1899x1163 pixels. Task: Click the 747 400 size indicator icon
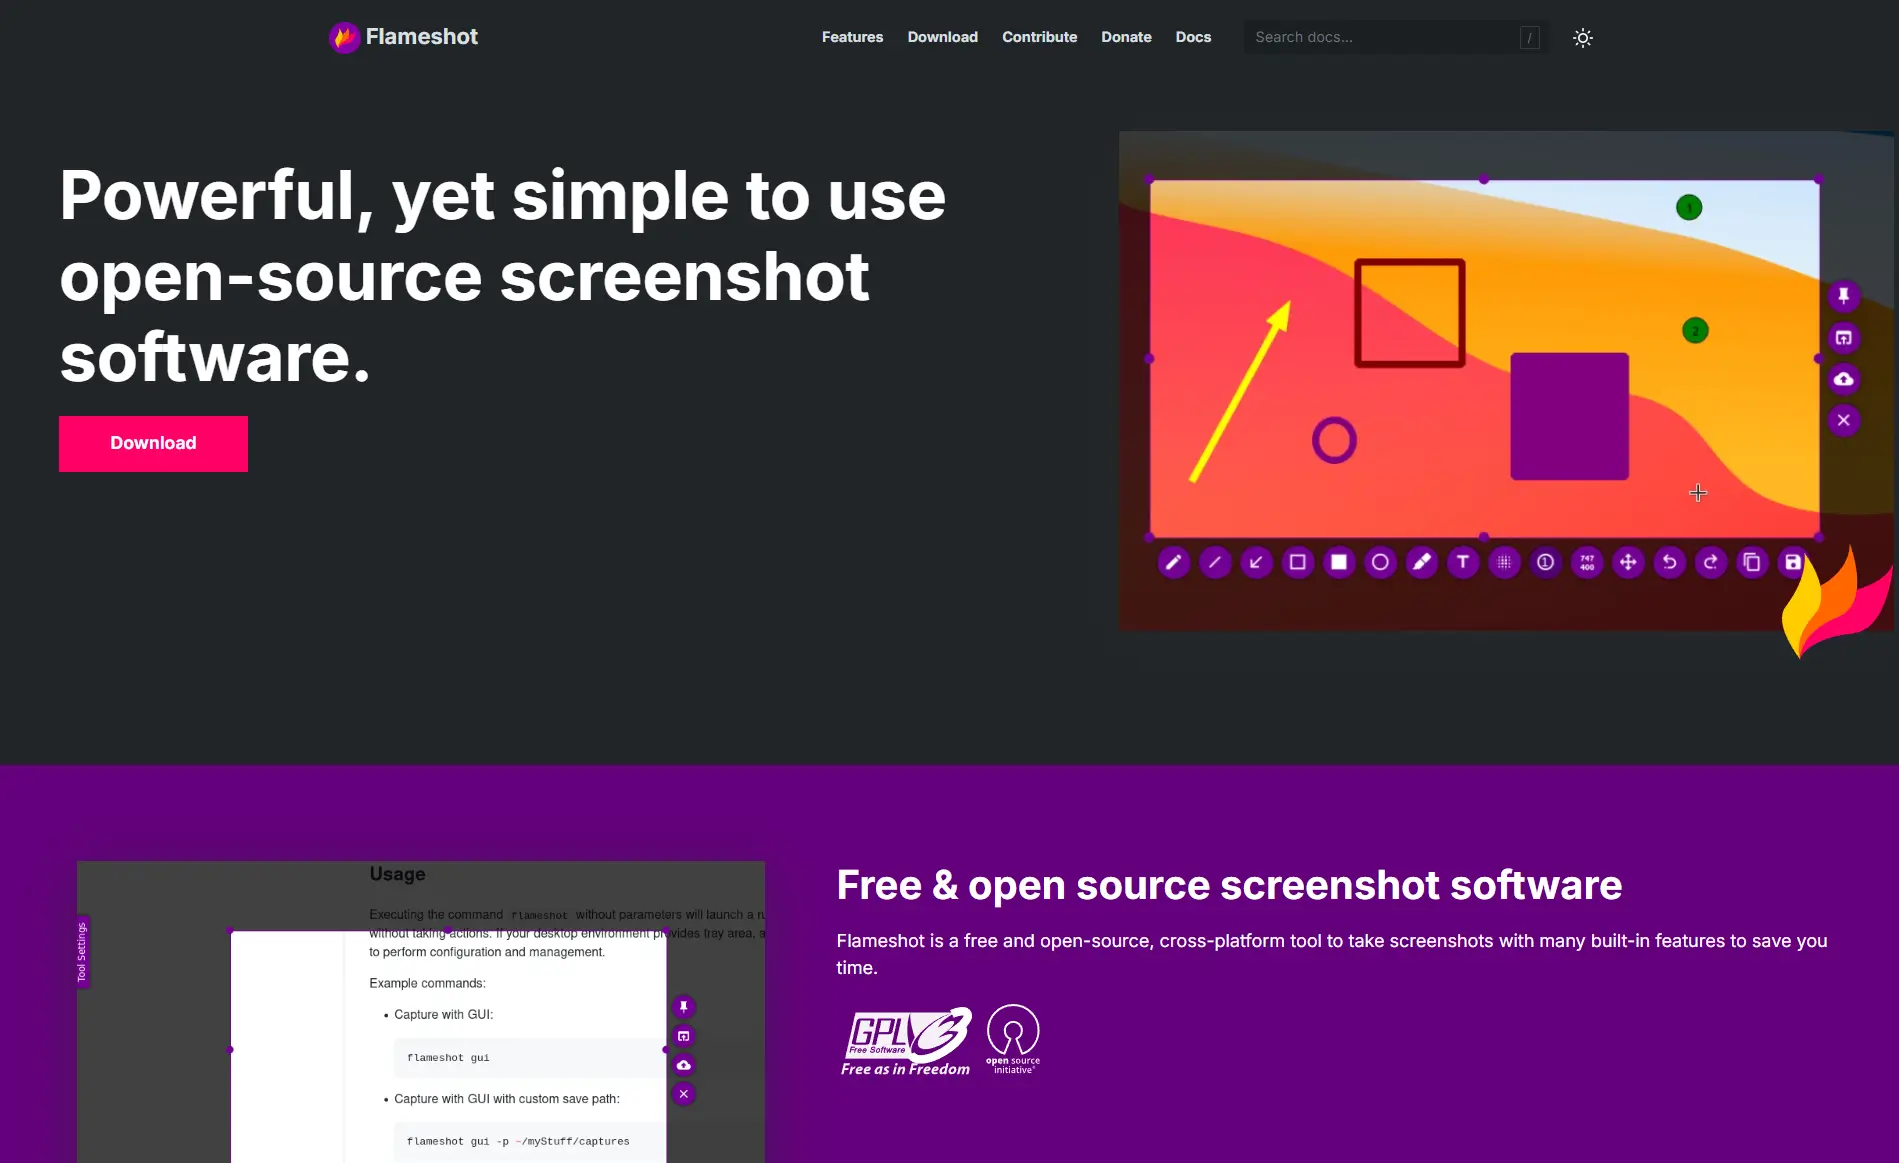click(1587, 562)
